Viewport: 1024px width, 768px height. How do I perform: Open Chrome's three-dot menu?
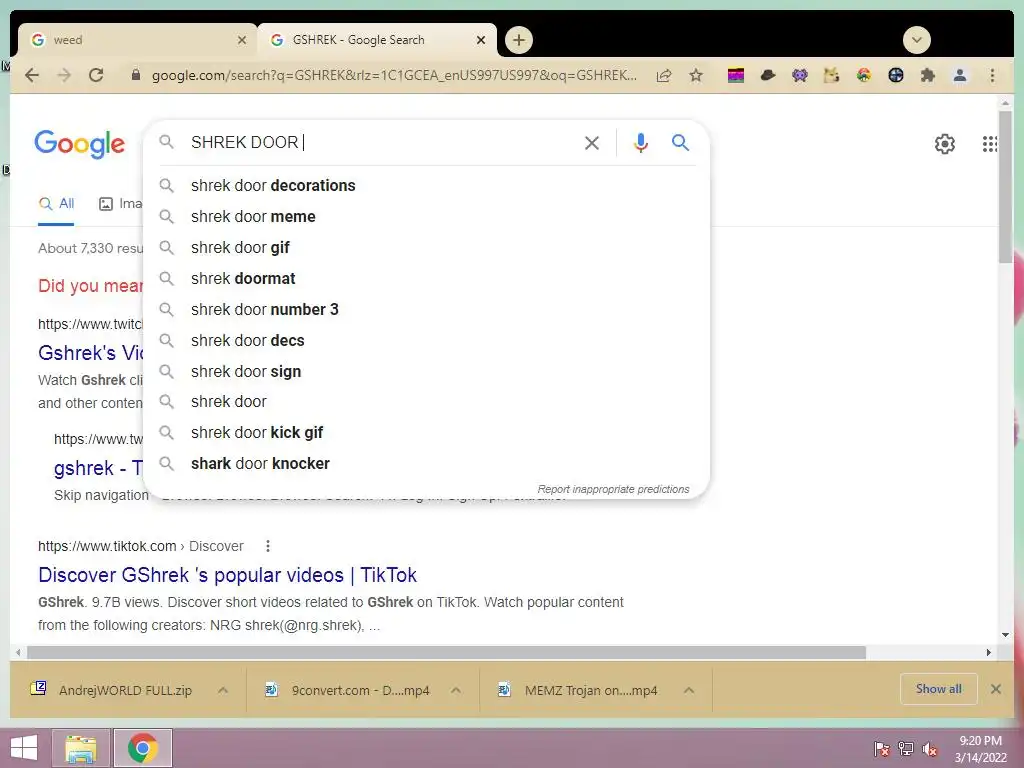pos(992,75)
